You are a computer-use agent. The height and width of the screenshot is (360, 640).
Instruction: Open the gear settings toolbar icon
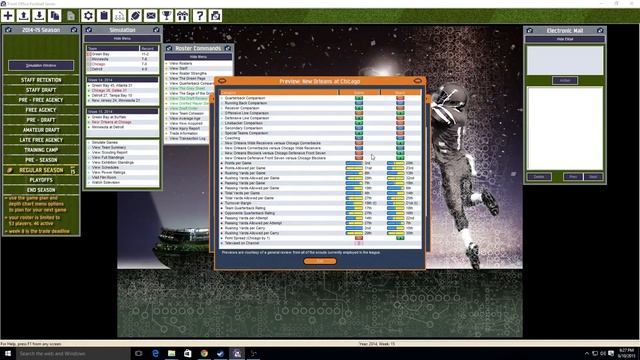click(88, 16)
